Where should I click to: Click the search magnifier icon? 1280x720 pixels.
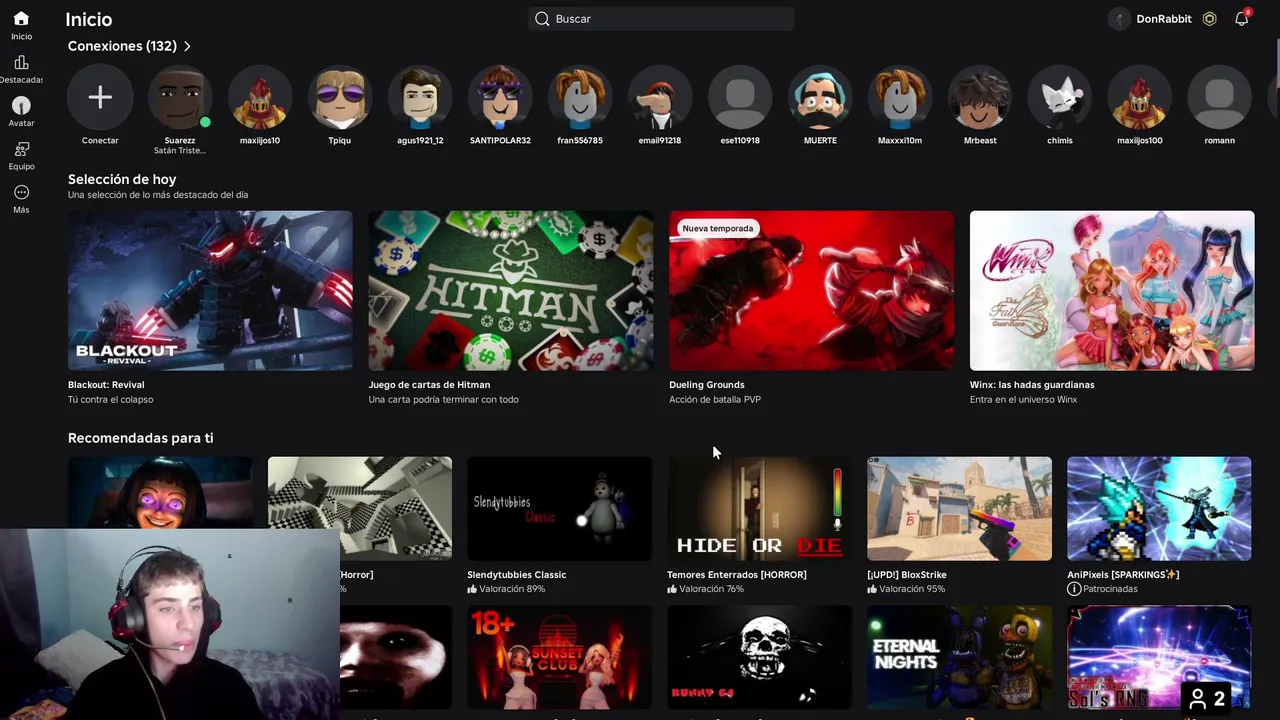(542, 19)
